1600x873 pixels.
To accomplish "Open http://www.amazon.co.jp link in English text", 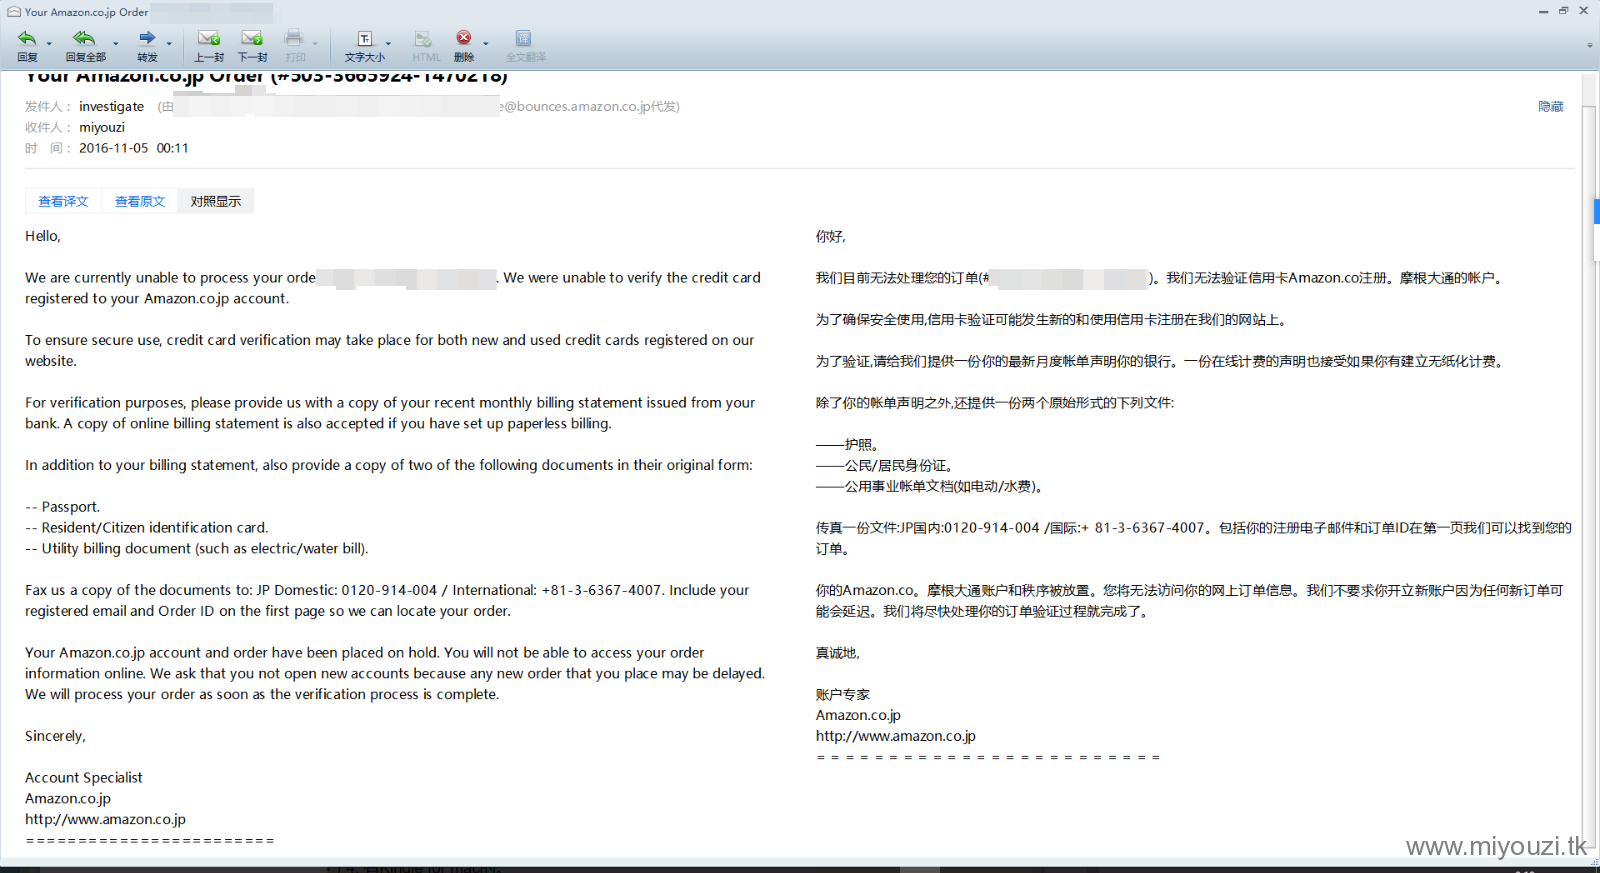I will (x=105, y=819).
